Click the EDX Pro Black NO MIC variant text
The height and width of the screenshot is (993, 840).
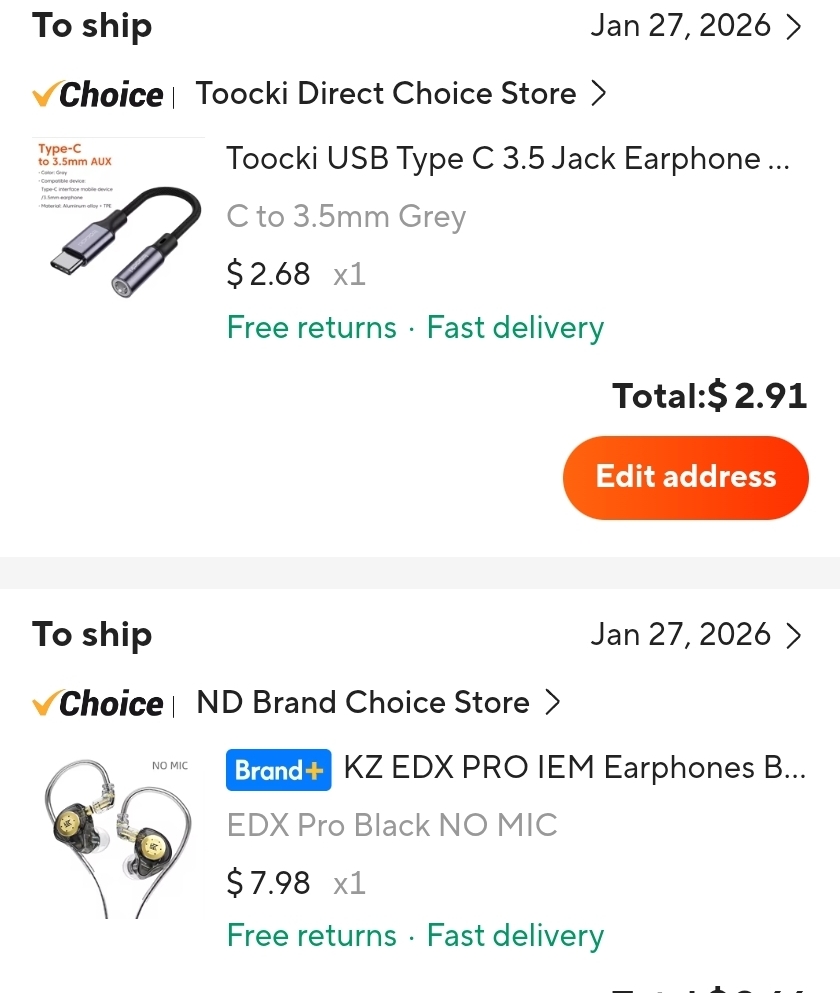coord(392,826)
